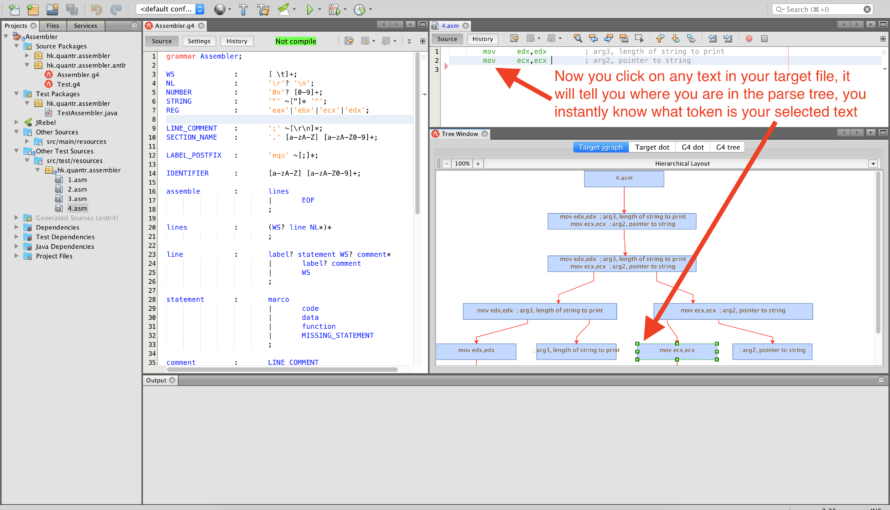The image size is (890, 510).
Task: Select the G4 dot view
Action: [692, 147]
